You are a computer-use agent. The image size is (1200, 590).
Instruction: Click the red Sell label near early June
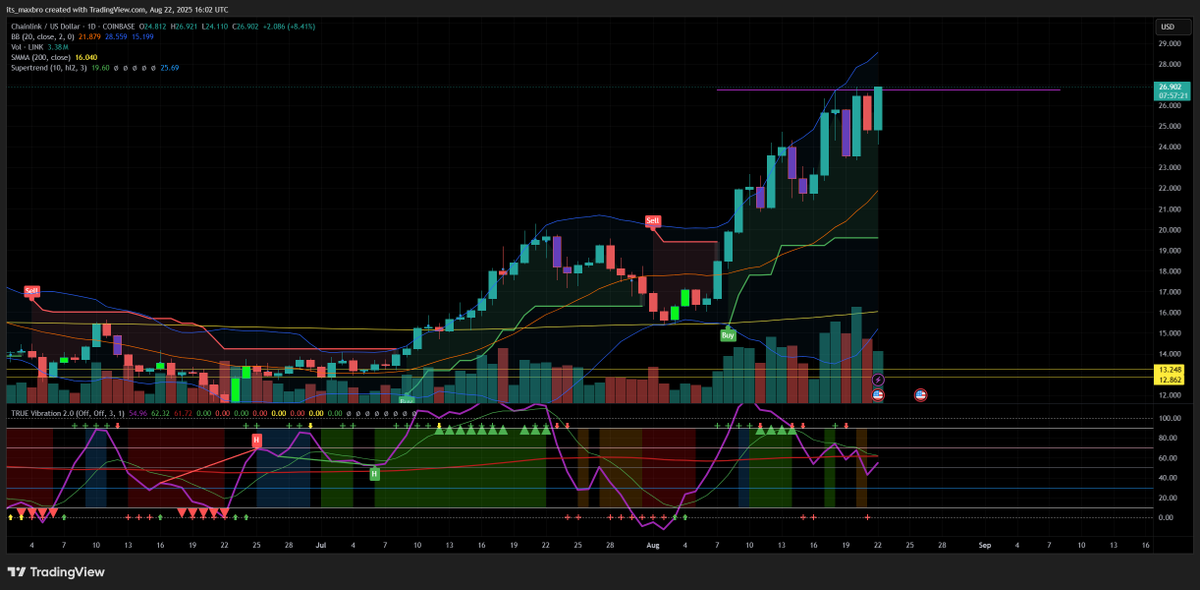tap(32, 290)
